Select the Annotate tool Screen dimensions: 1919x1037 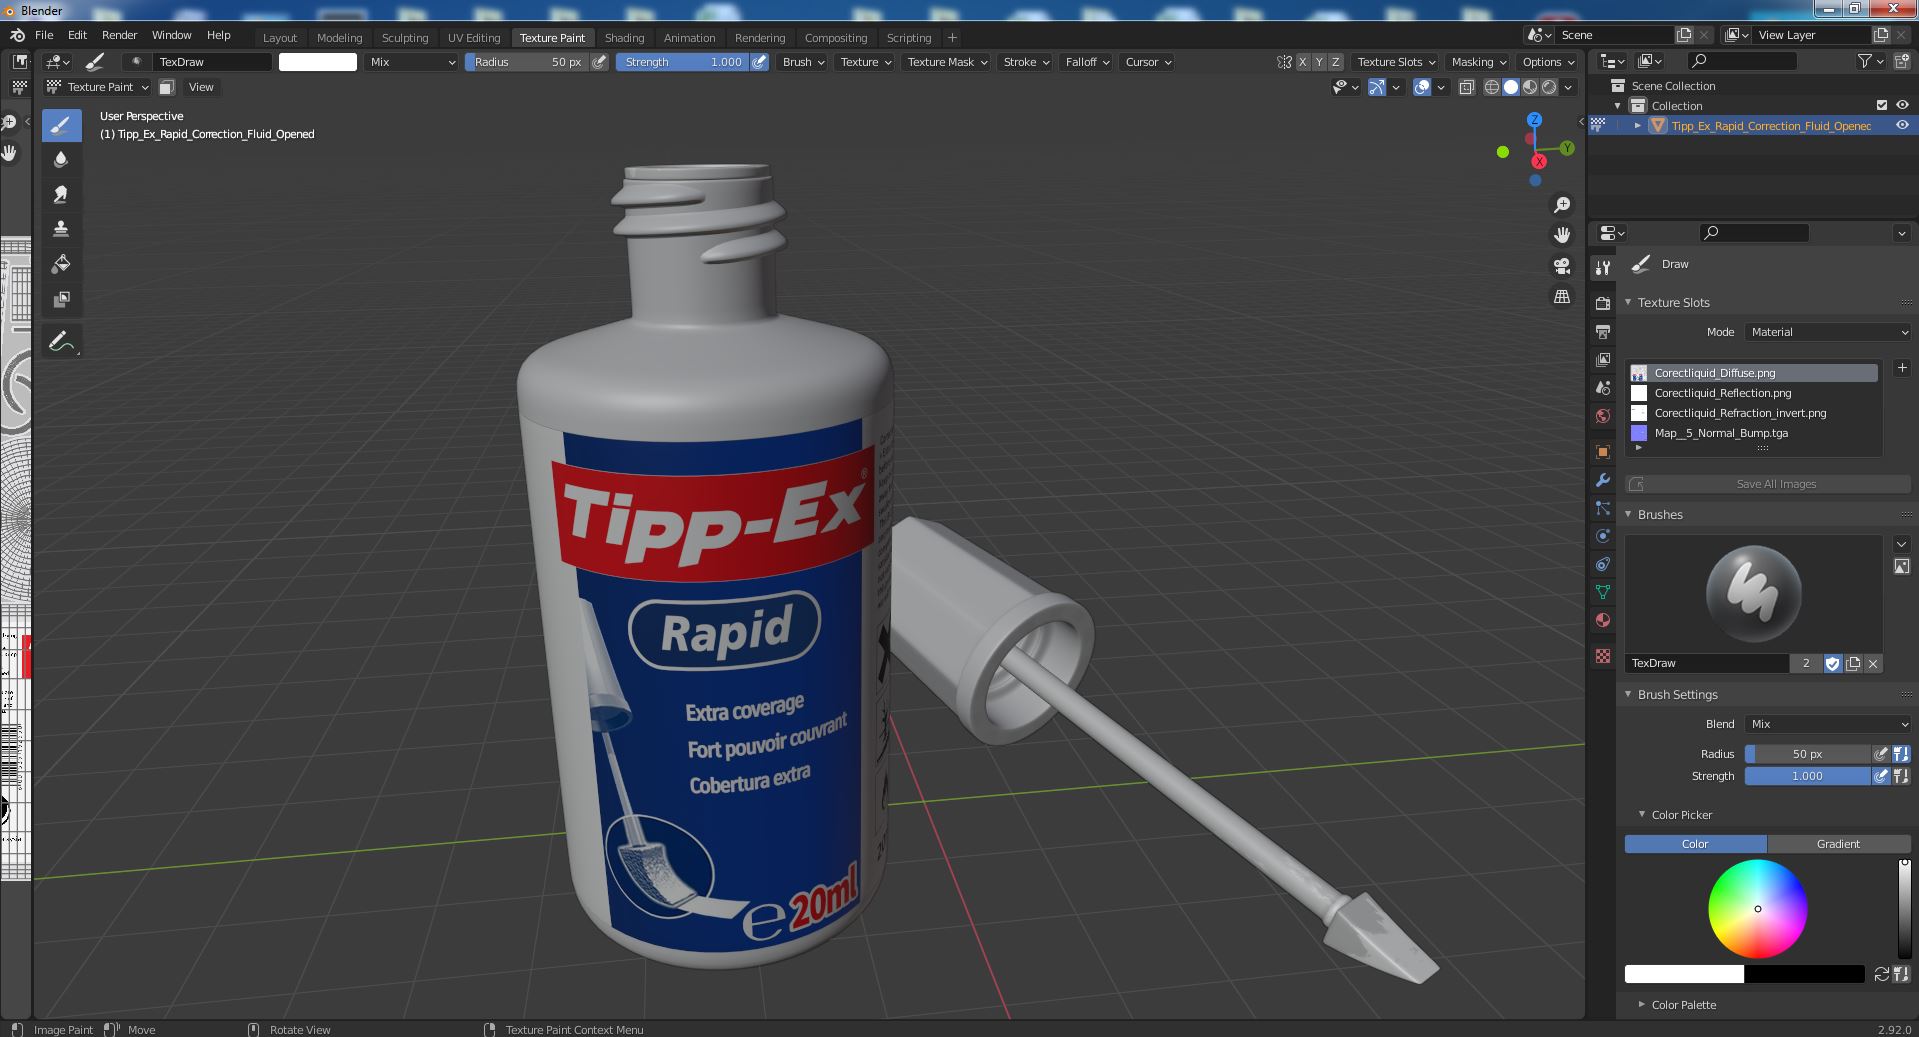(61, 341)
